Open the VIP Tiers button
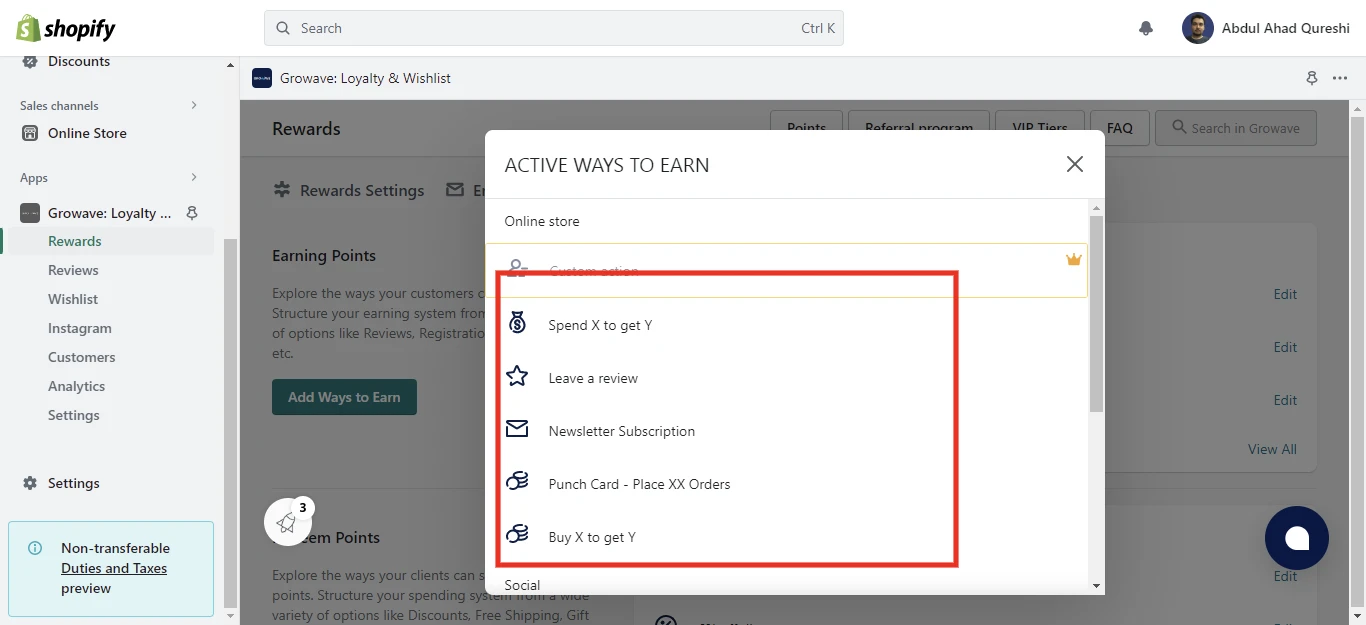The height and width of the screenshot is (625, 1366). (1040, 128)
